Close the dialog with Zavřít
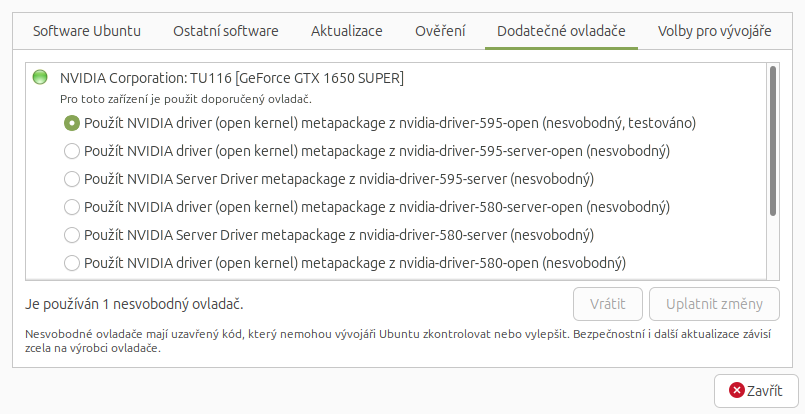 tap(755, 391)
